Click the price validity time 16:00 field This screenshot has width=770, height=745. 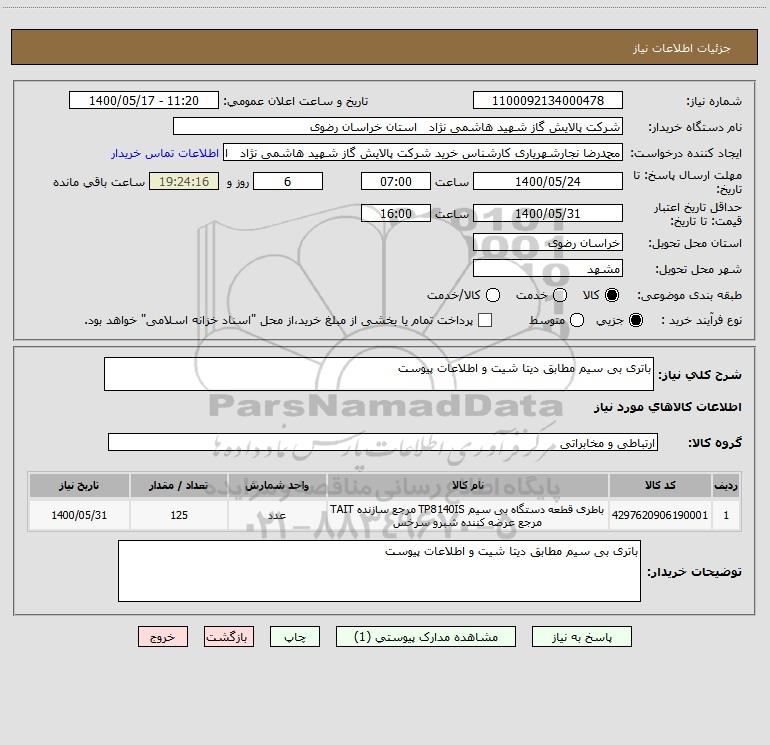[x=396, y=213]
